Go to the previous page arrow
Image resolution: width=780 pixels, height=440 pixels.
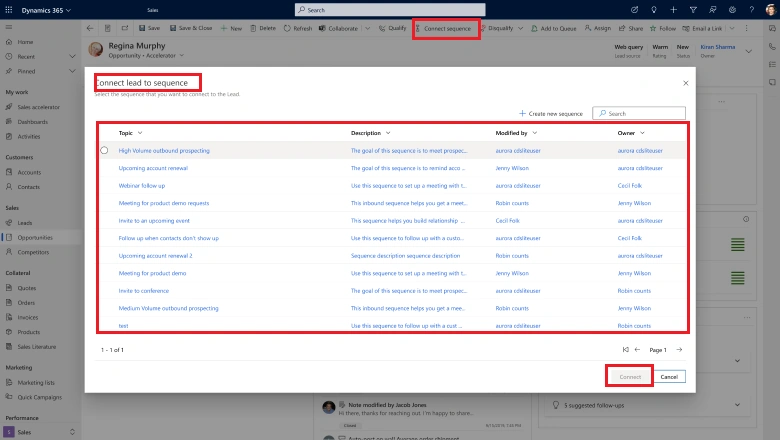637,350
